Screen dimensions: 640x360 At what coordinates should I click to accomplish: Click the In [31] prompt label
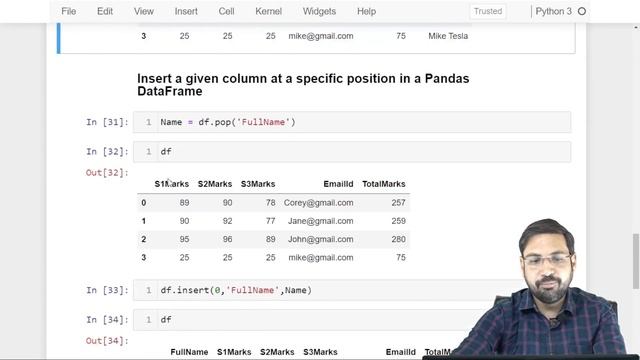pyautogui.click(x=107, y=122)
